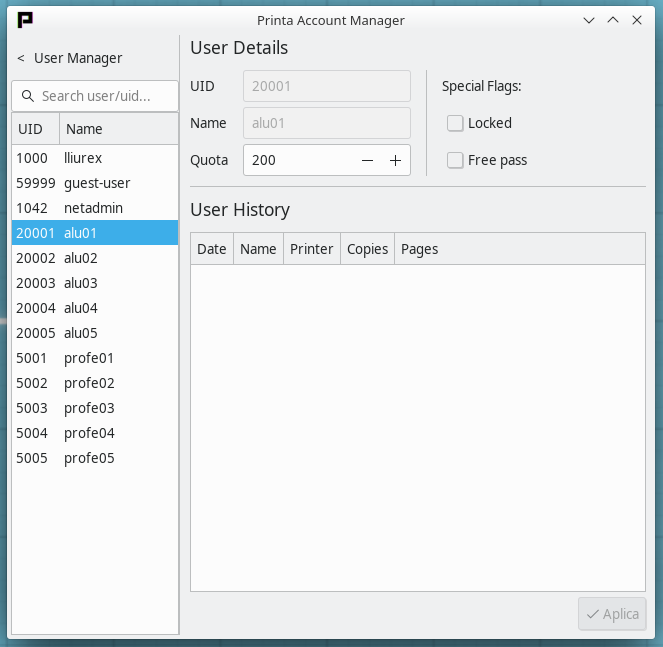
Task: Sort user list by UID column
Action: 31,129
